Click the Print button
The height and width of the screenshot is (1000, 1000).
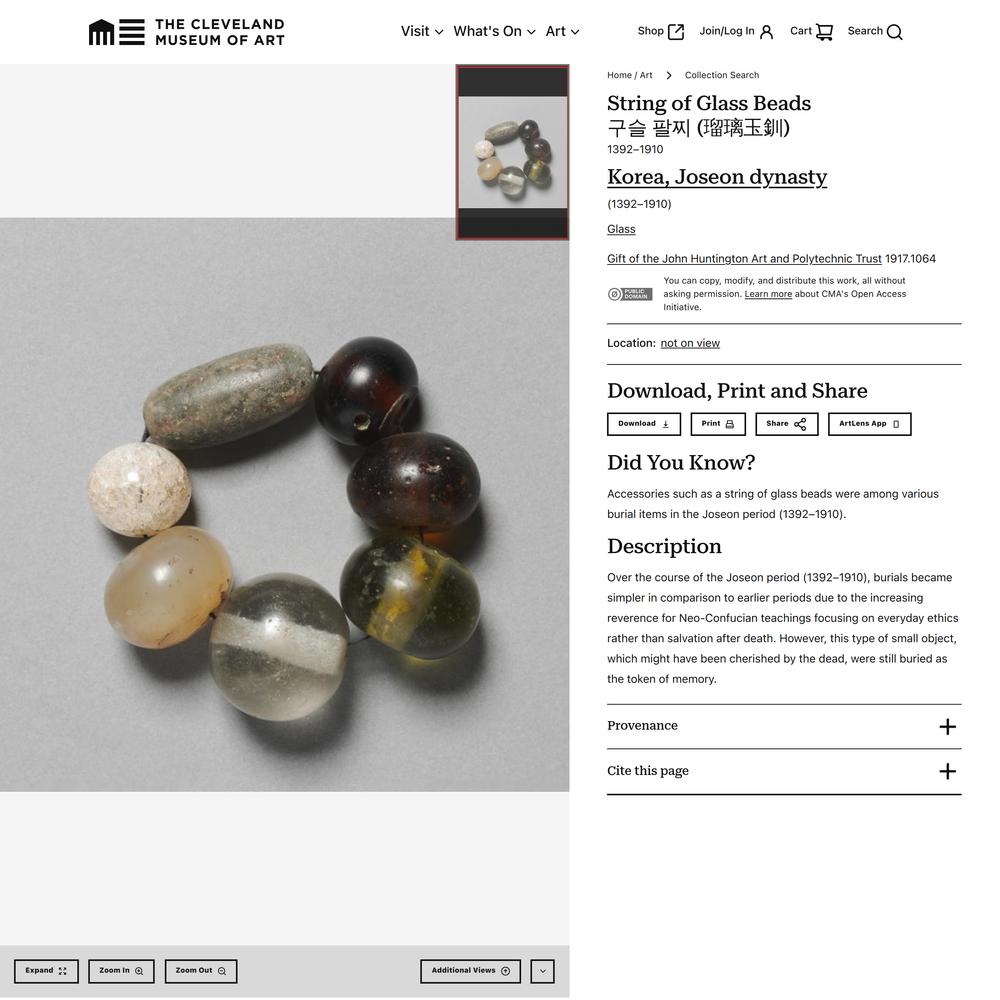[x=718, y=424]
